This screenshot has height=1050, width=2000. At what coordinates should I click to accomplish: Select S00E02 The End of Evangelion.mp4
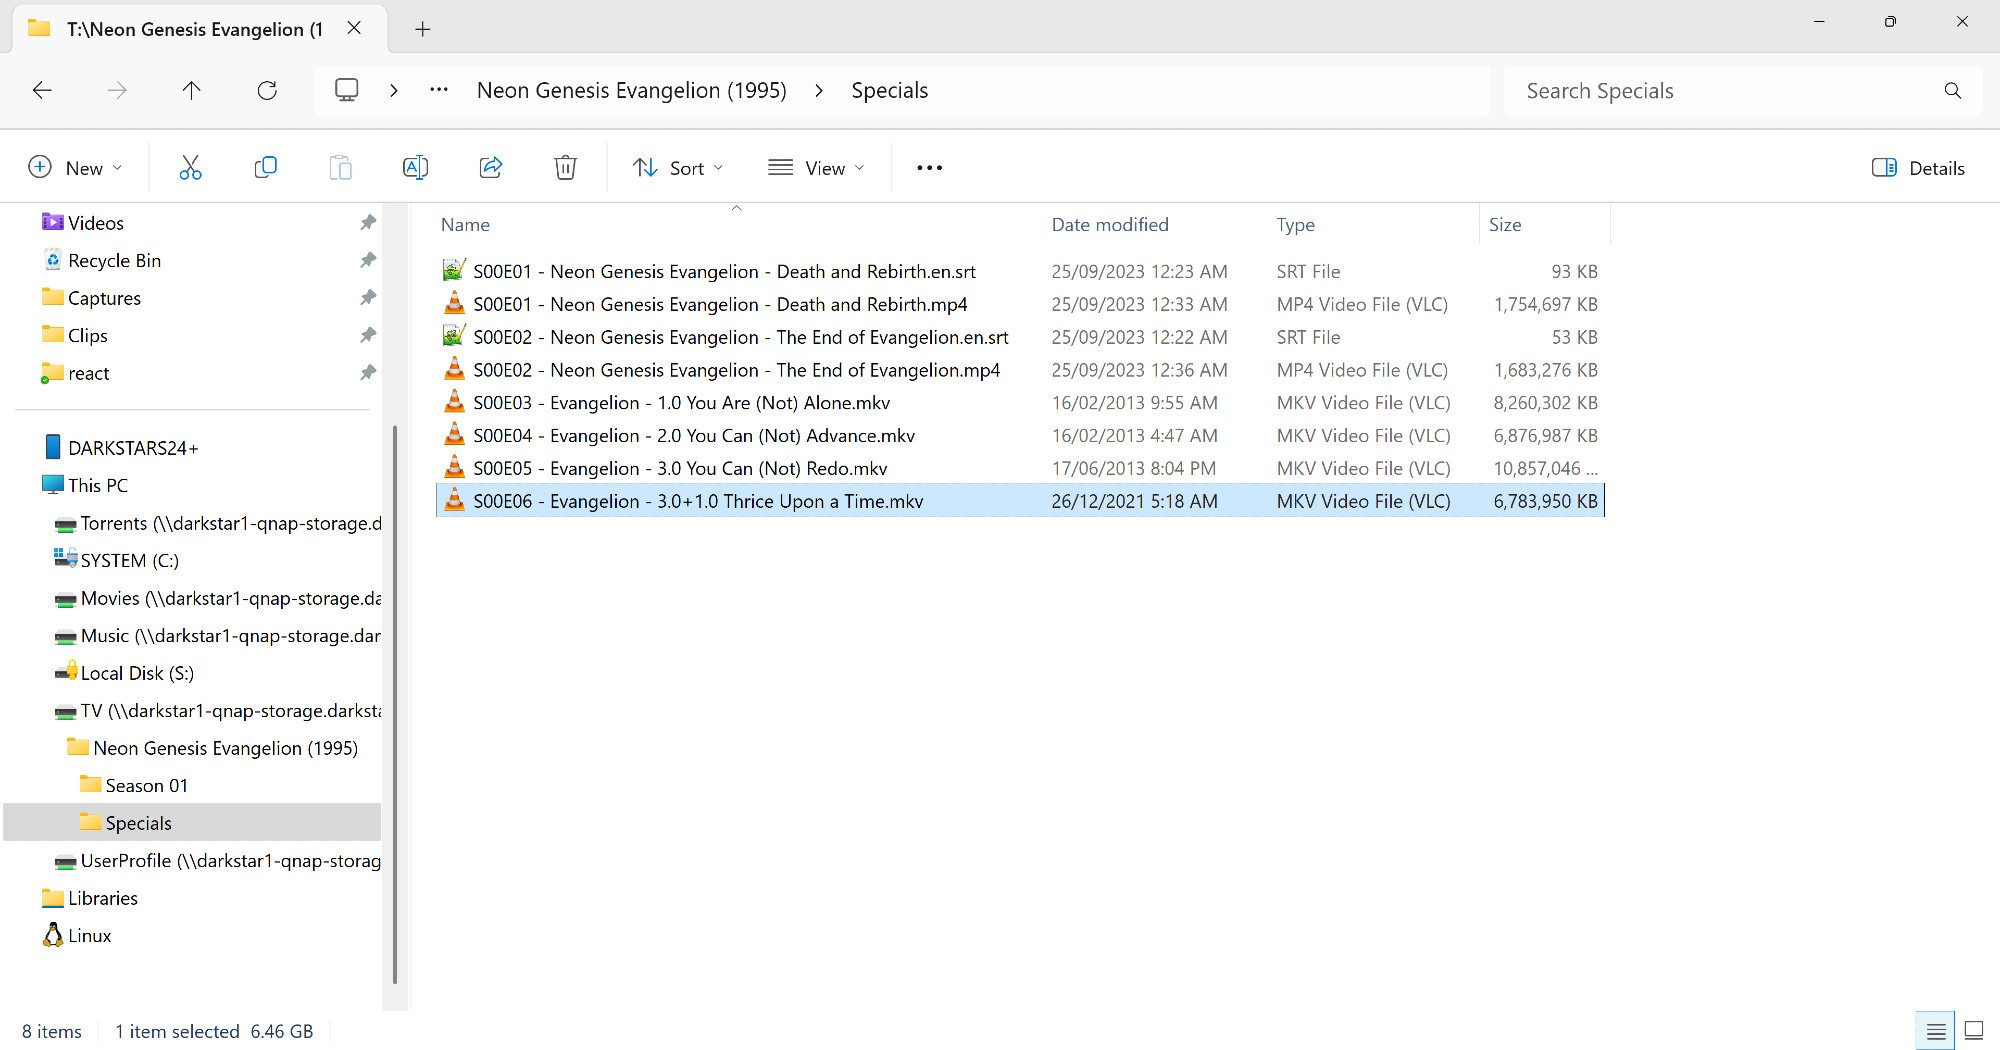pos(1020,370)
